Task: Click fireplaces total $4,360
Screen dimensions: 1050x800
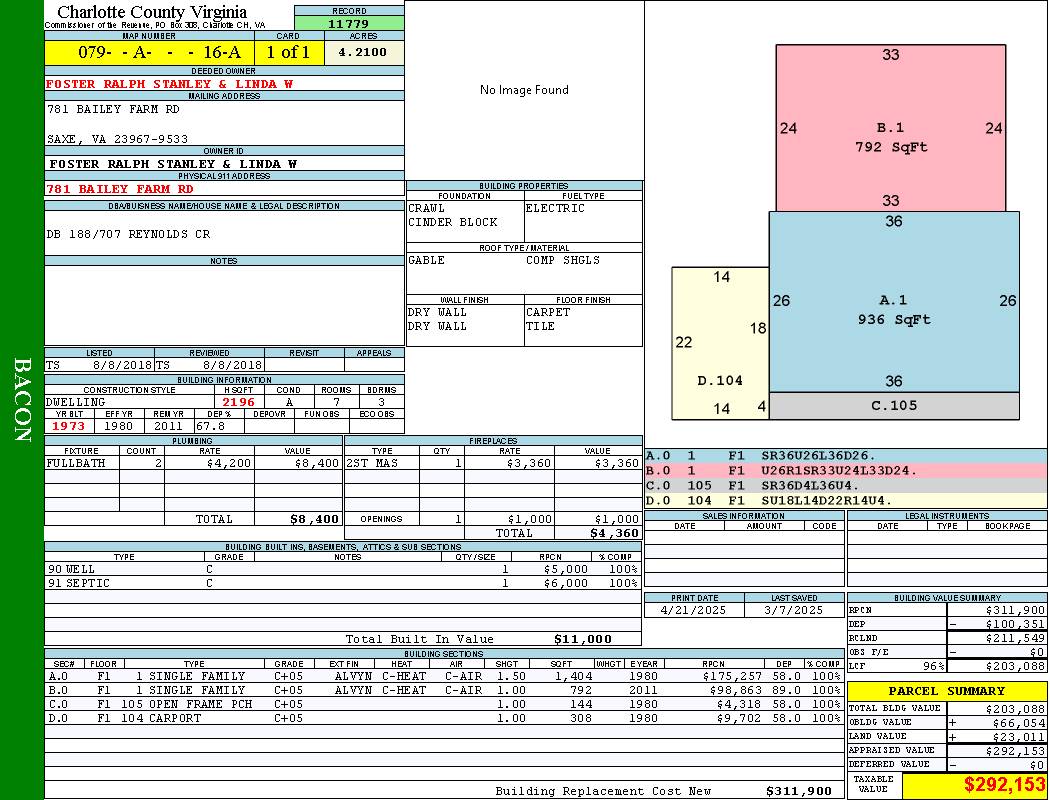Action: (615, 534)
